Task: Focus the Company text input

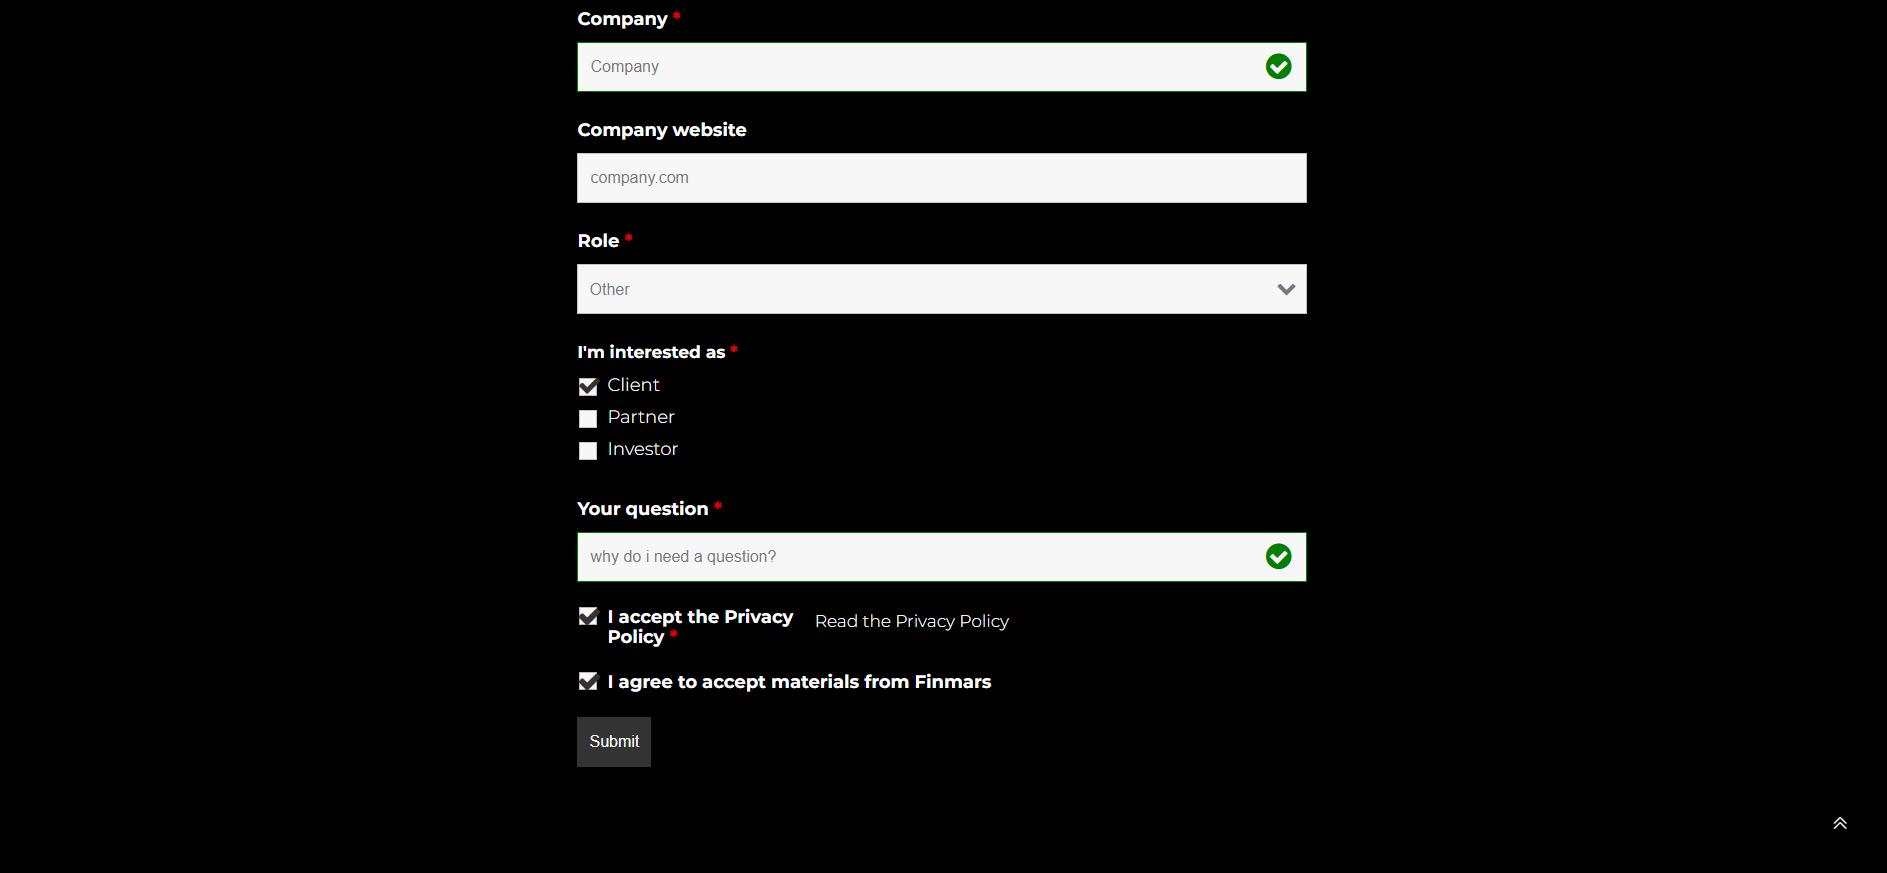Action: pos(920,67)
